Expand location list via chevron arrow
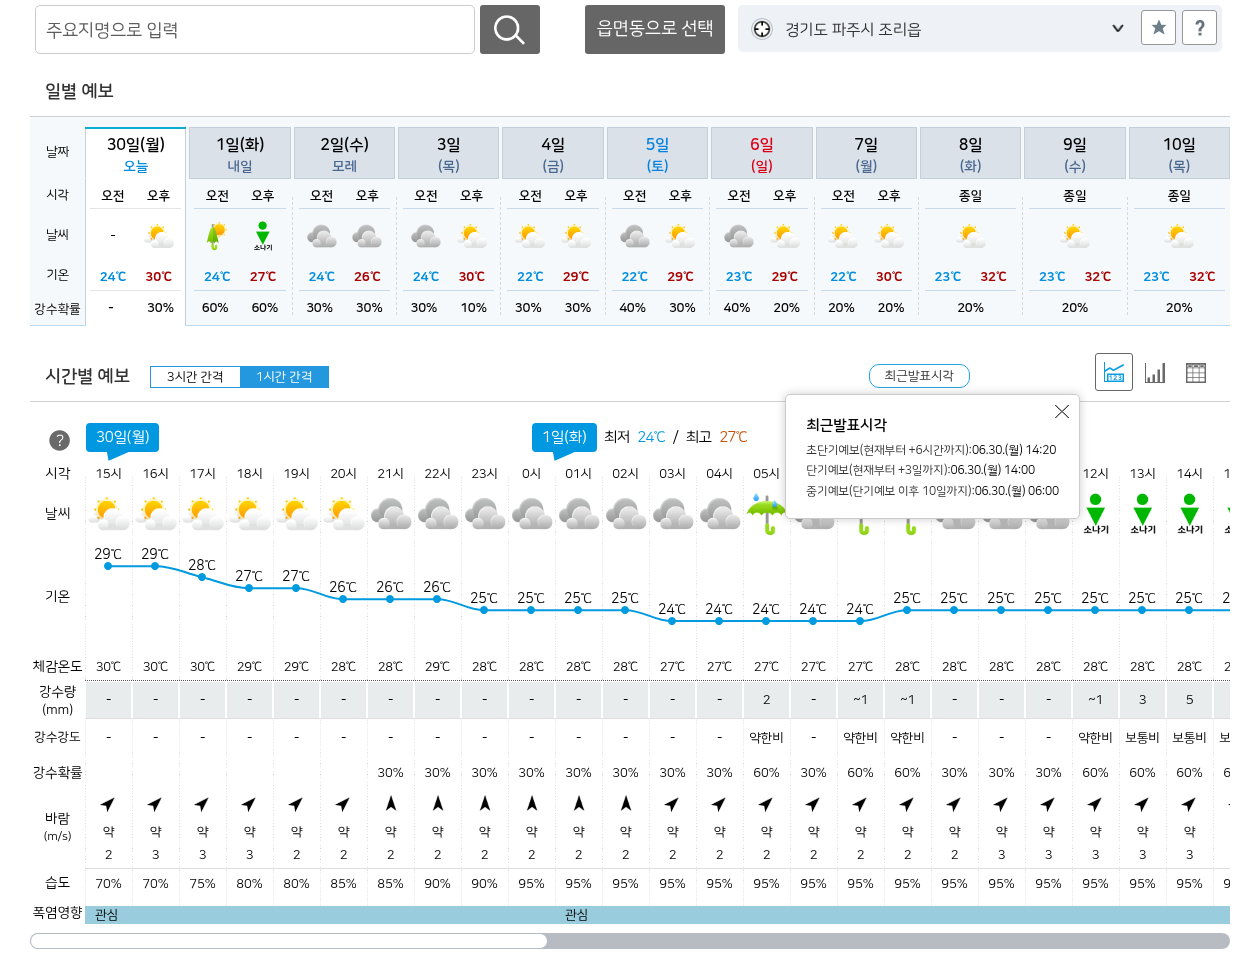Screen dimensions: 1260x969 [1118, 29]
